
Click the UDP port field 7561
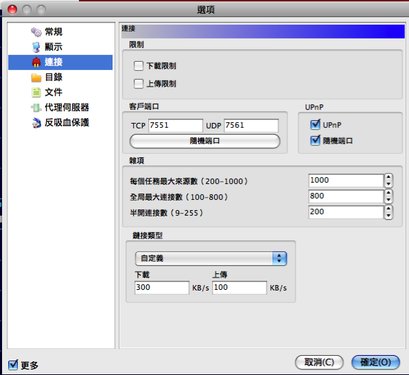click(x=251, y=126)
